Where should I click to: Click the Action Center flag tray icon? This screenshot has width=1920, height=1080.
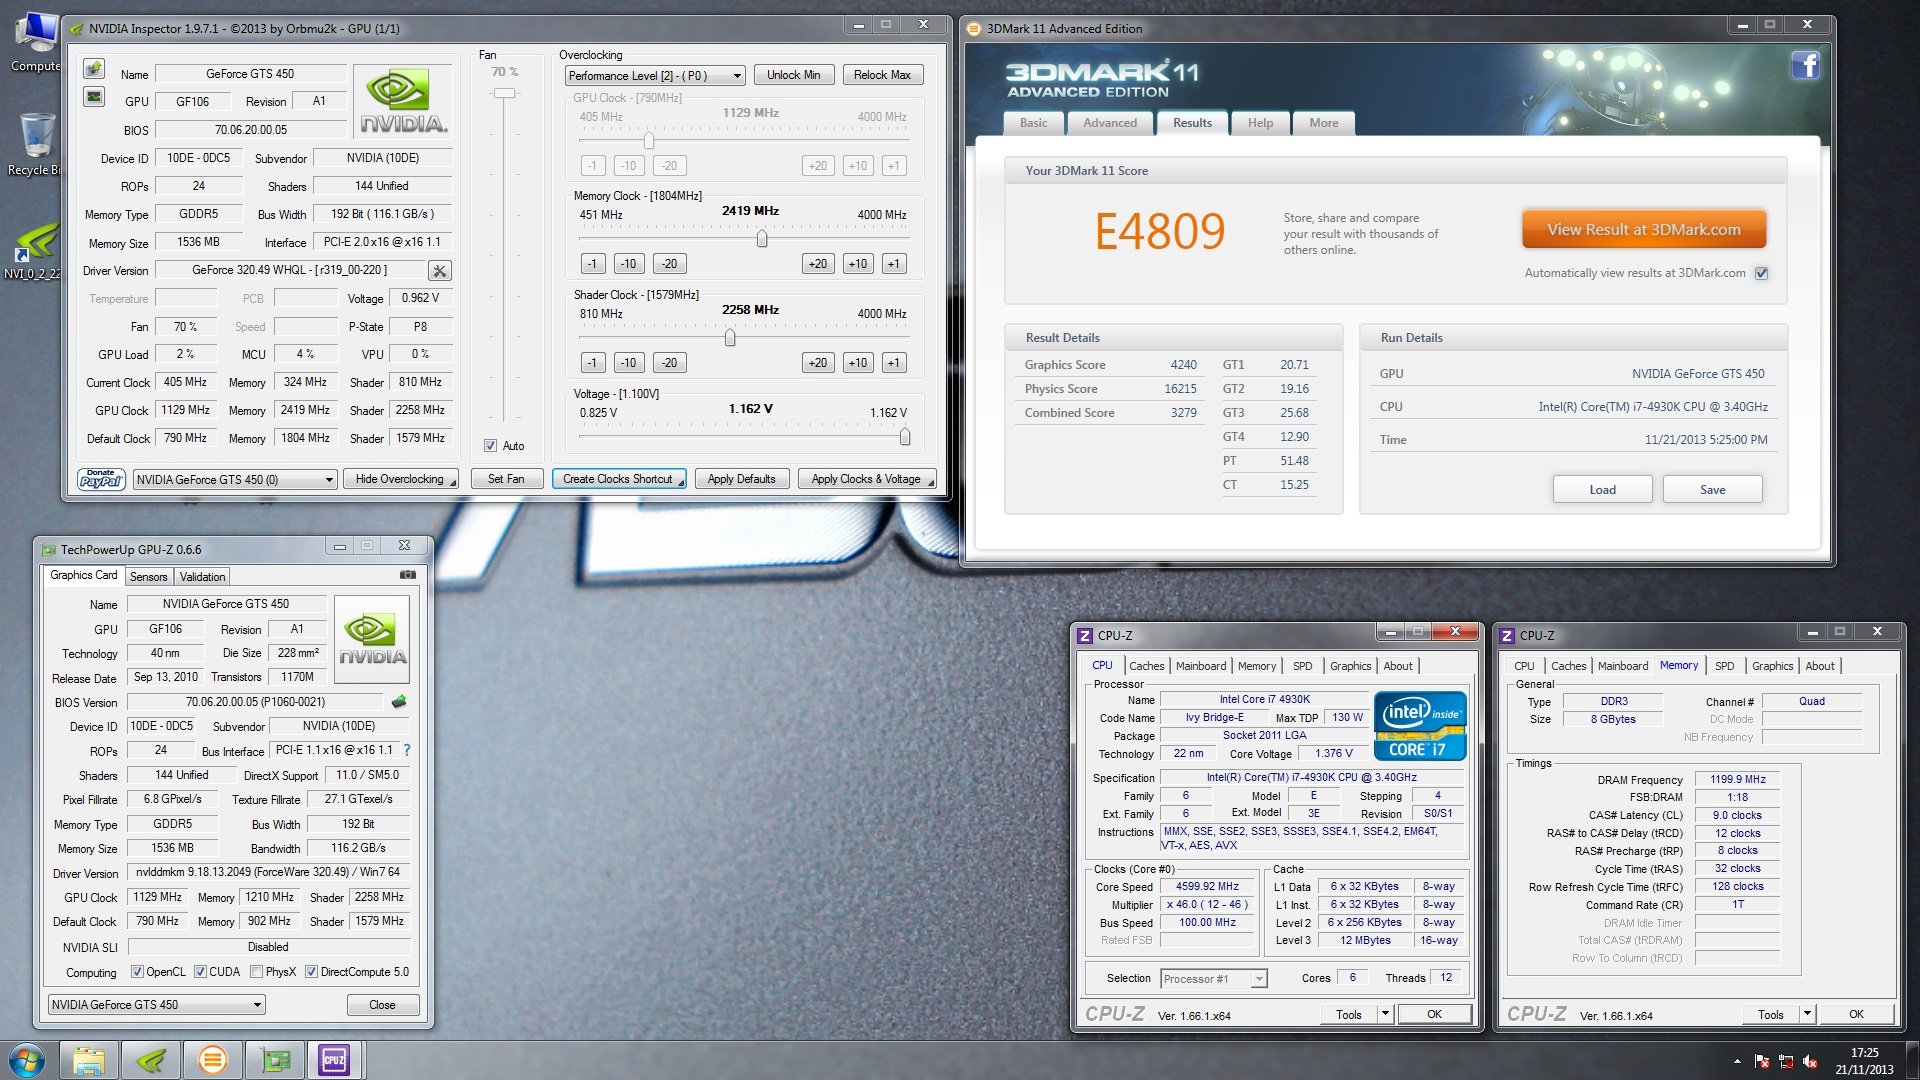pyautogui.click(x=1762, y=1062)
